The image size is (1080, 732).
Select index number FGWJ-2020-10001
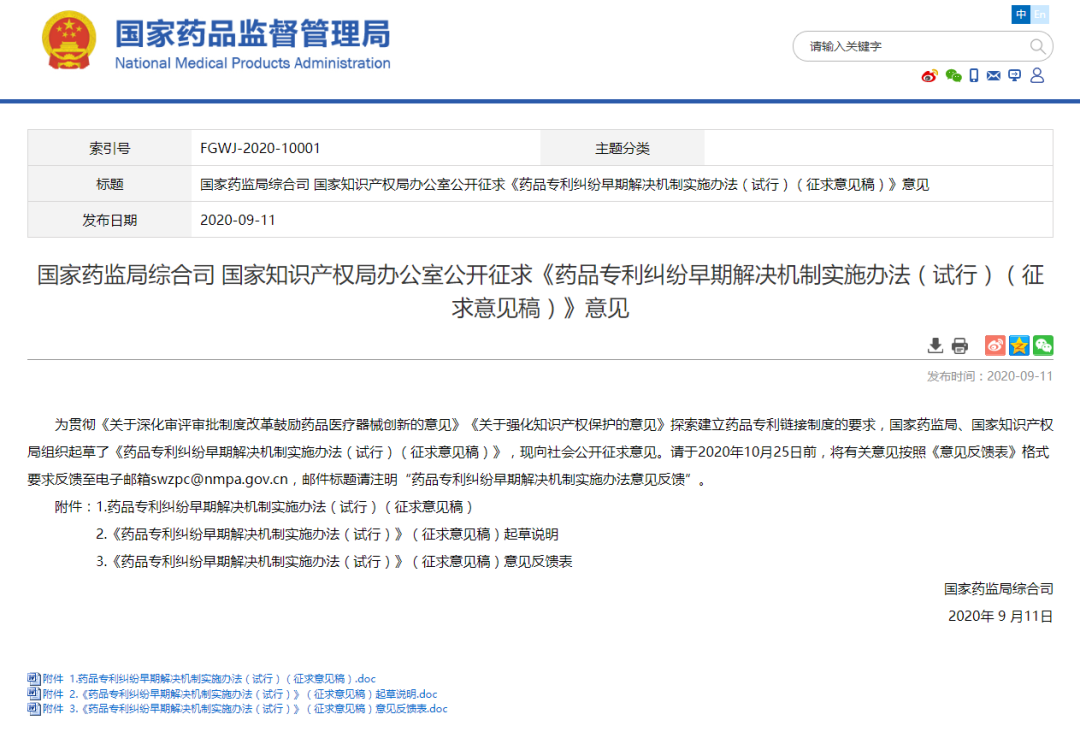260,148
